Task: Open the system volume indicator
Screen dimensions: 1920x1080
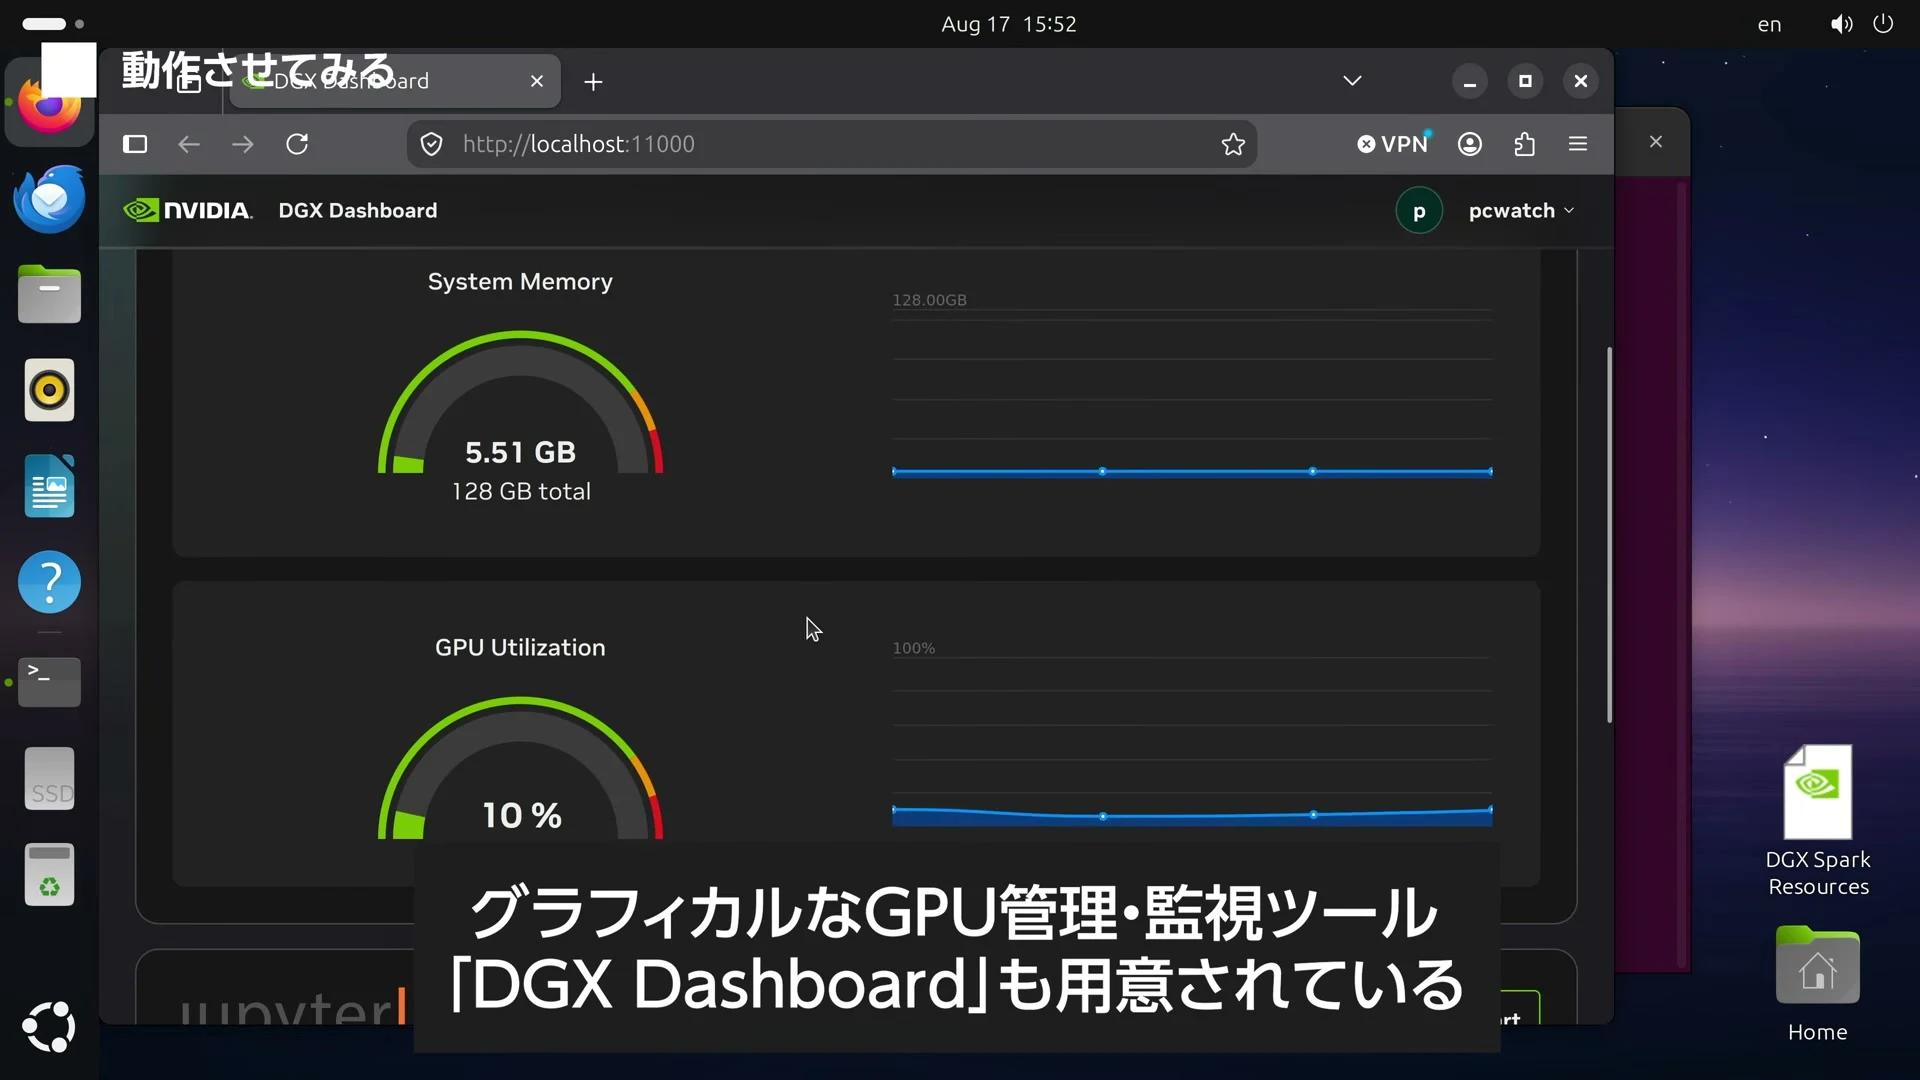Action: click(1841, 24)
